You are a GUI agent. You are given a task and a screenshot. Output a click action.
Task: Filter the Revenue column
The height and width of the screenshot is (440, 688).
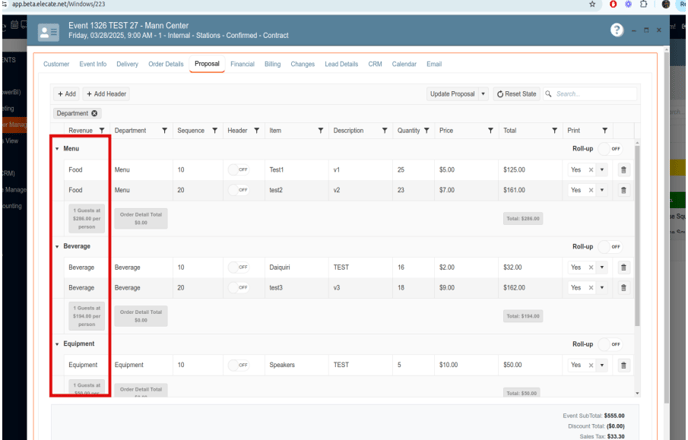102,131
